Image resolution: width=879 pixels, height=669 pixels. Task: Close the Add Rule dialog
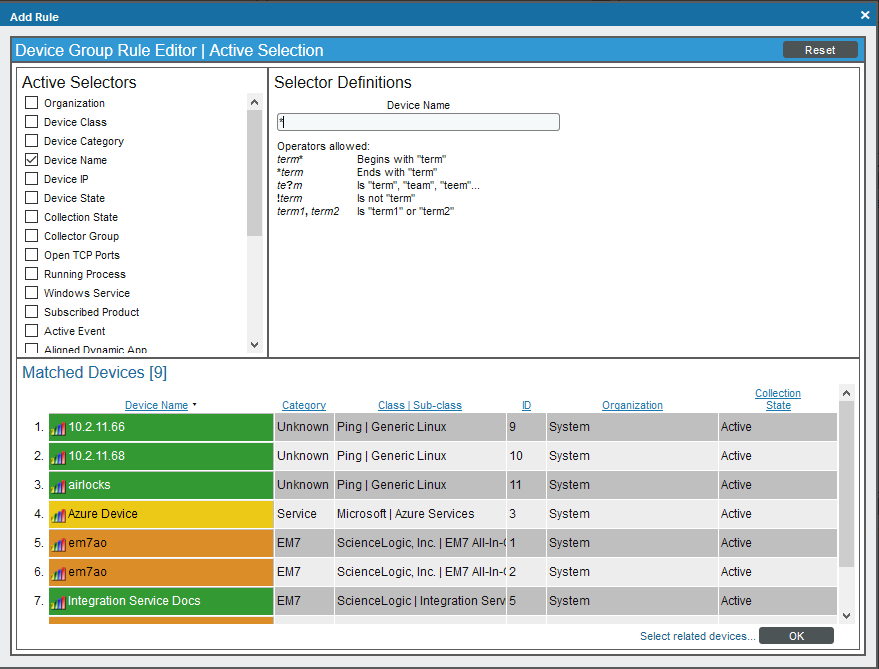coord(865,15)
